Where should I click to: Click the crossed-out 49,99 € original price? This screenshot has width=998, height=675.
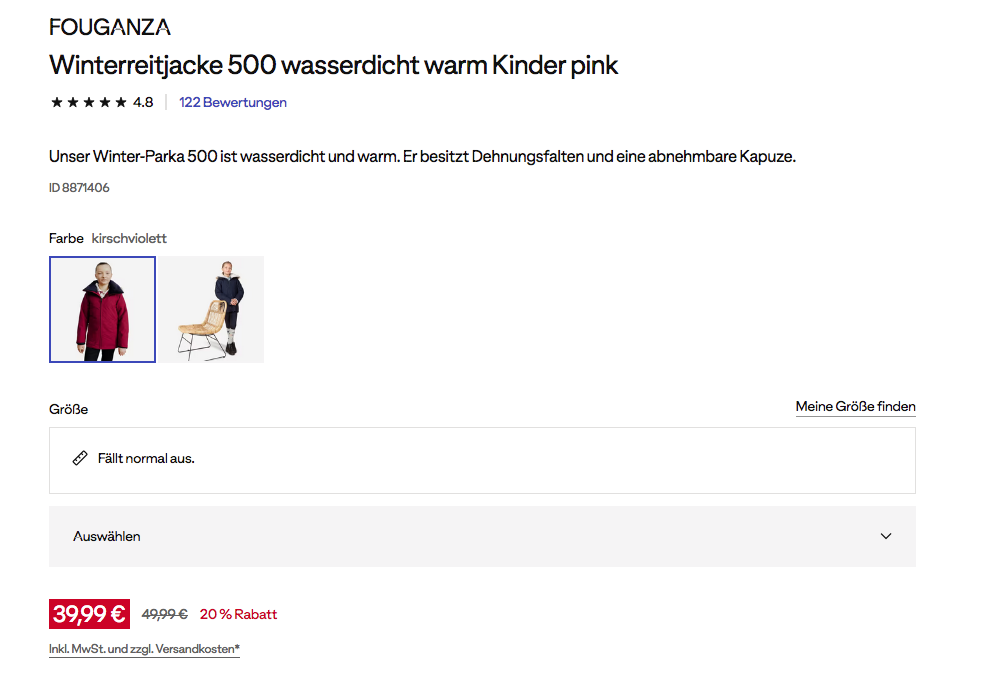click(x=164, y=615)
